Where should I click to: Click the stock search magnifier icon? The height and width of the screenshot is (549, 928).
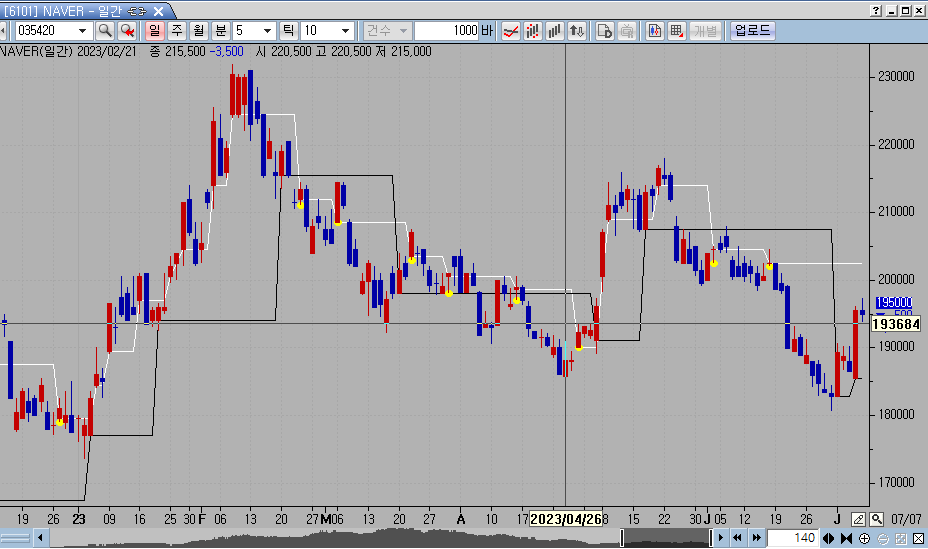(104, 31)
